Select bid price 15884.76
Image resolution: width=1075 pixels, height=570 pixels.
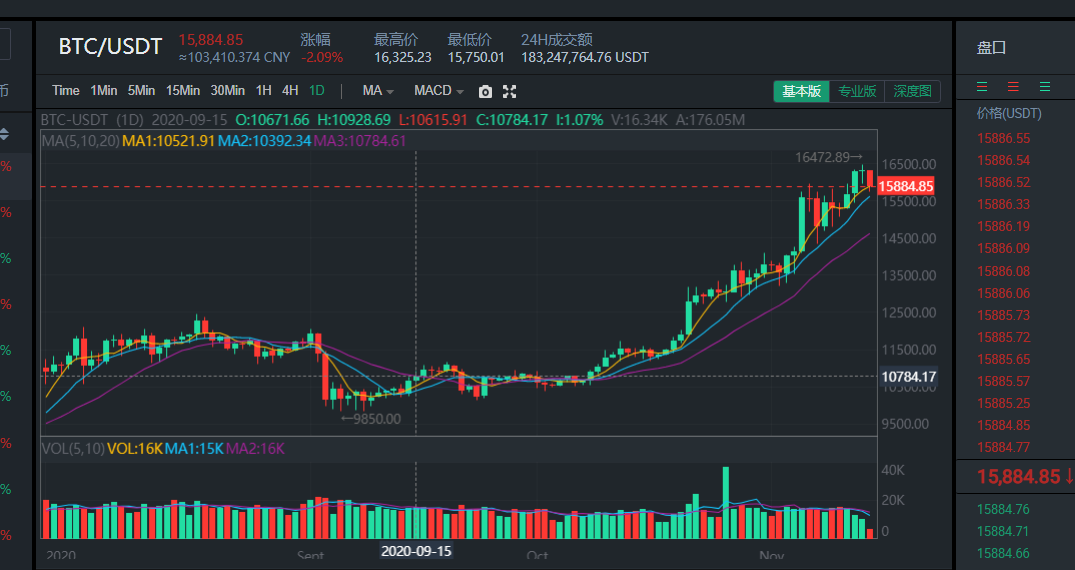click(1004, 509)
